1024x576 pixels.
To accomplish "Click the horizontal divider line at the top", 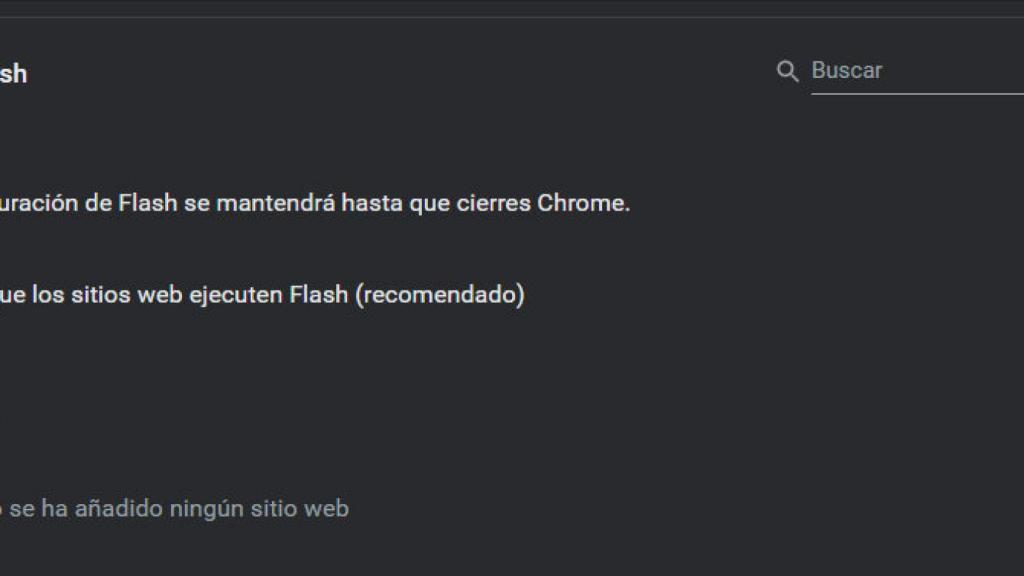I will click(512, 17).
